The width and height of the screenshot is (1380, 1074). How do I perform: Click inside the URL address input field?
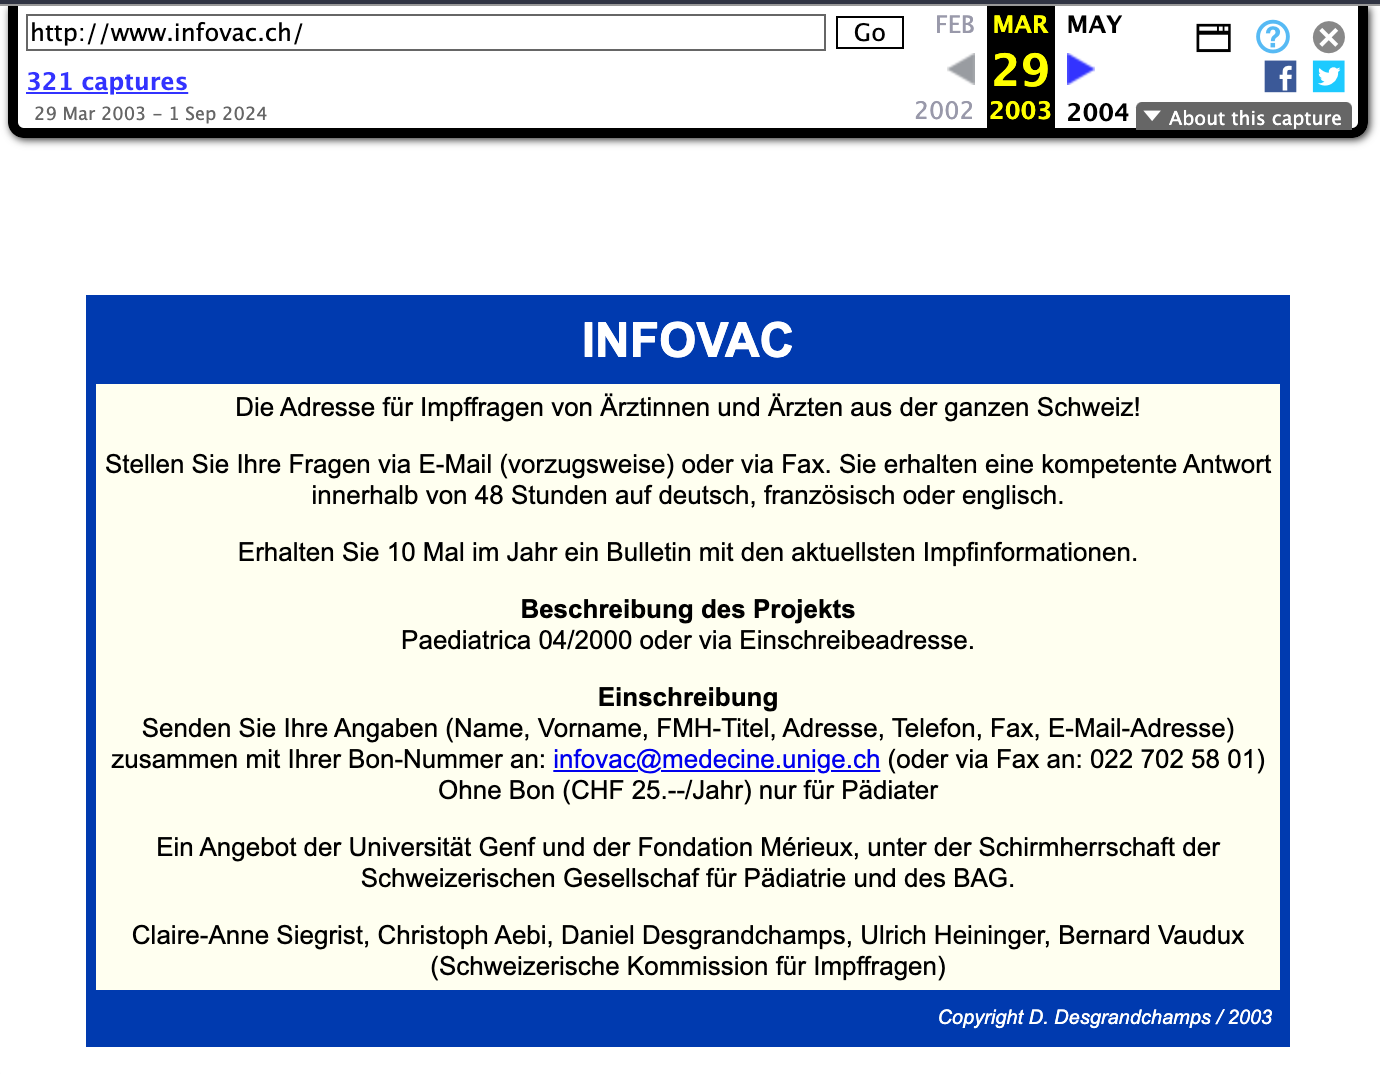click(425, 32)
